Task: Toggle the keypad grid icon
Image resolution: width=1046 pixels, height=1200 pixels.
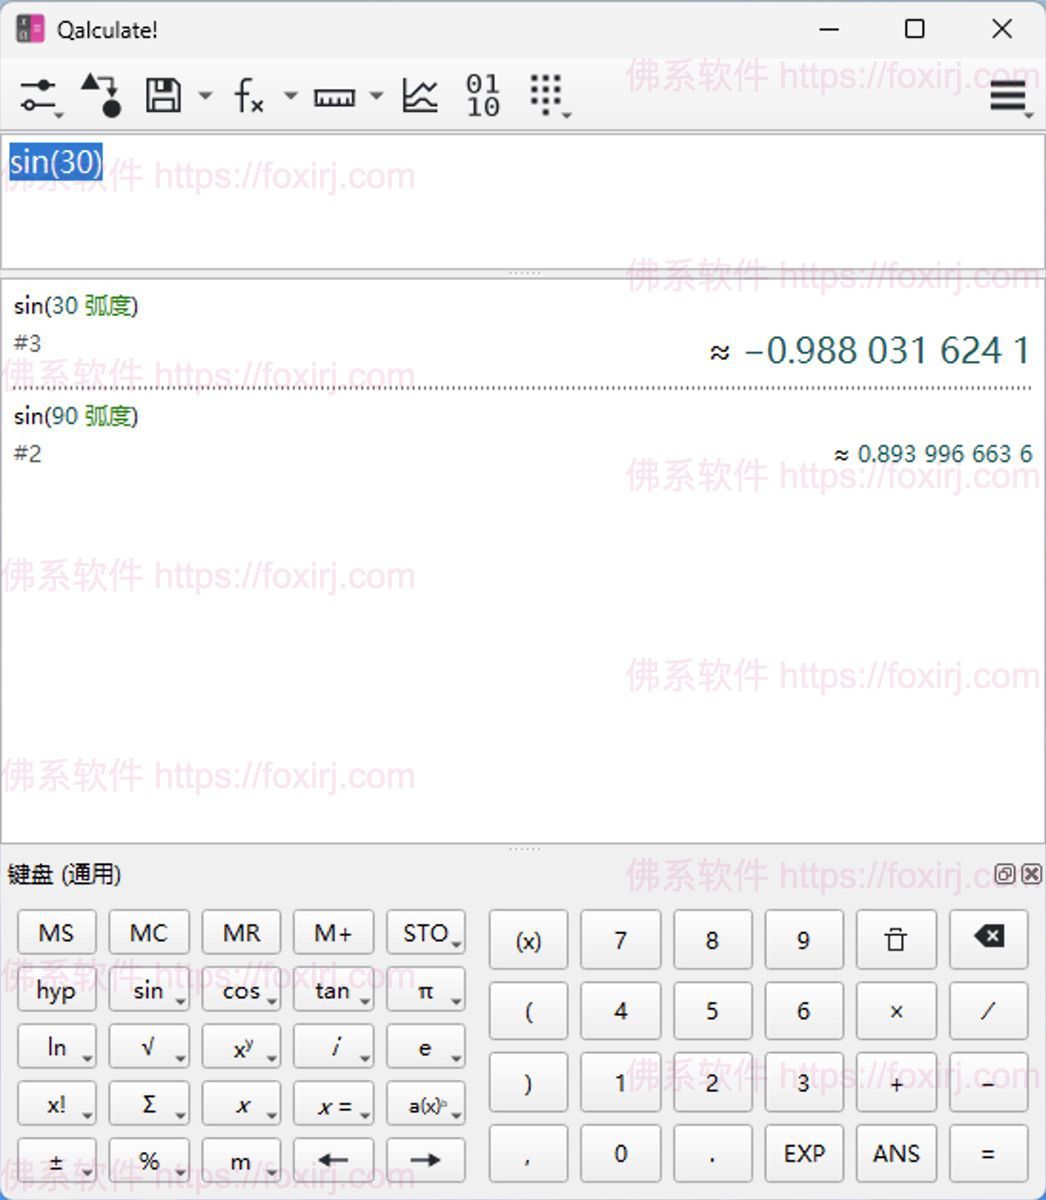Action: [x=546, y=95]
